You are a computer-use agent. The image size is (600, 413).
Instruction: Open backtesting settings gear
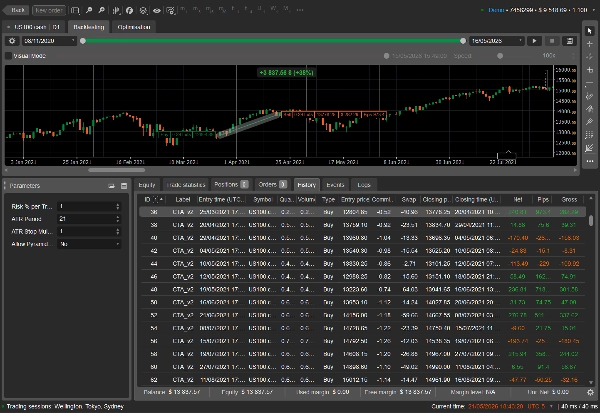(12, 41)
